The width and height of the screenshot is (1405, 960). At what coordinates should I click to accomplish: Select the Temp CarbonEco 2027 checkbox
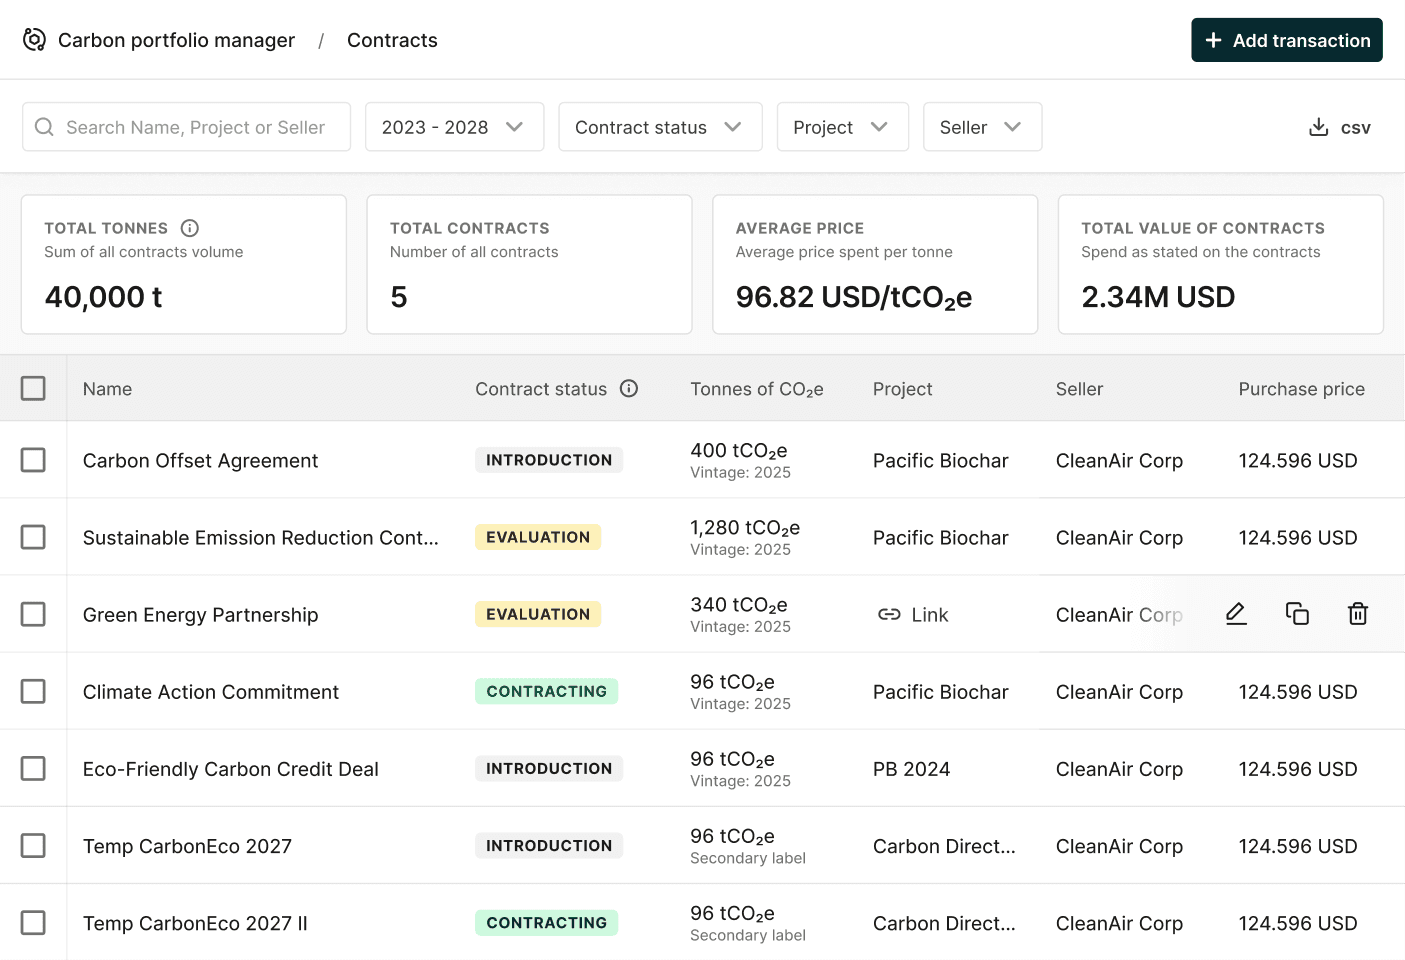tap(33, 845)
